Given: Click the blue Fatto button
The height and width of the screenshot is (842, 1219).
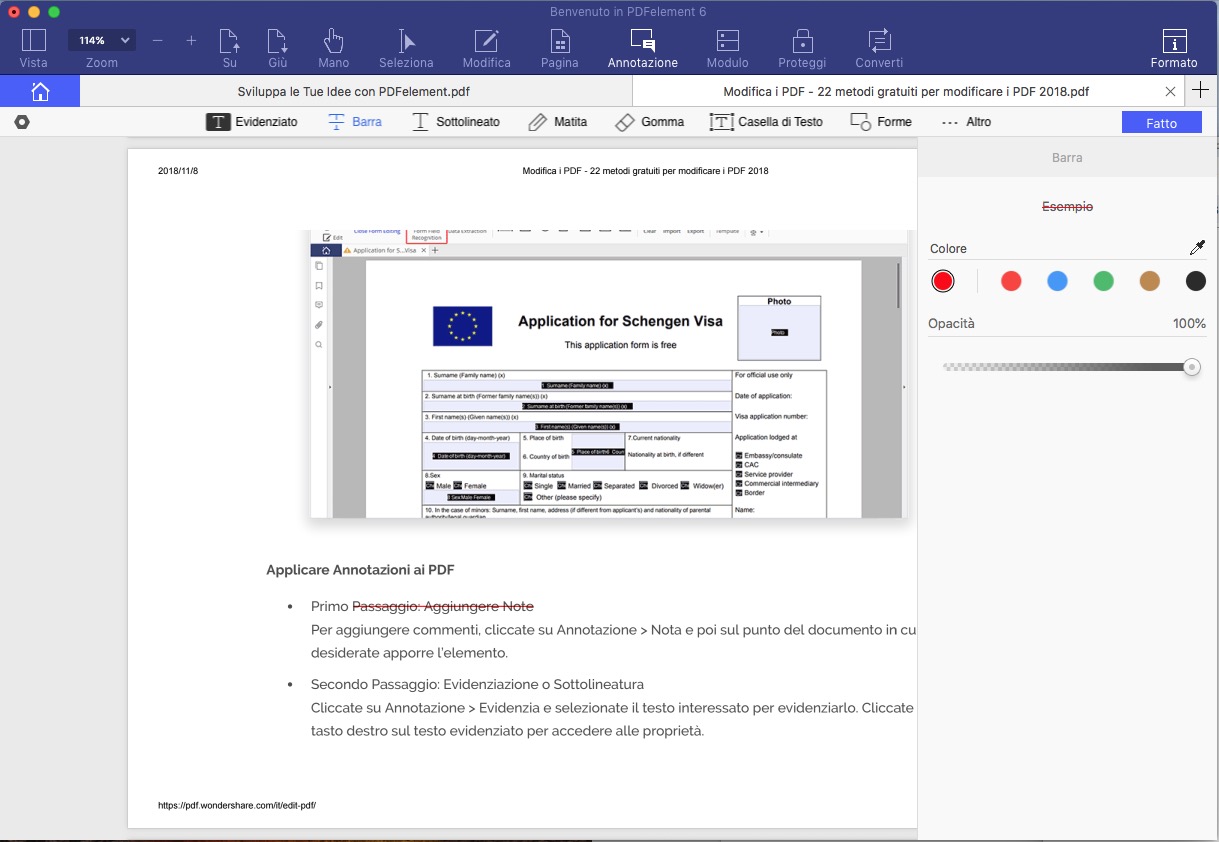Looking at the screenshot, I should [x=1161, y=121].
